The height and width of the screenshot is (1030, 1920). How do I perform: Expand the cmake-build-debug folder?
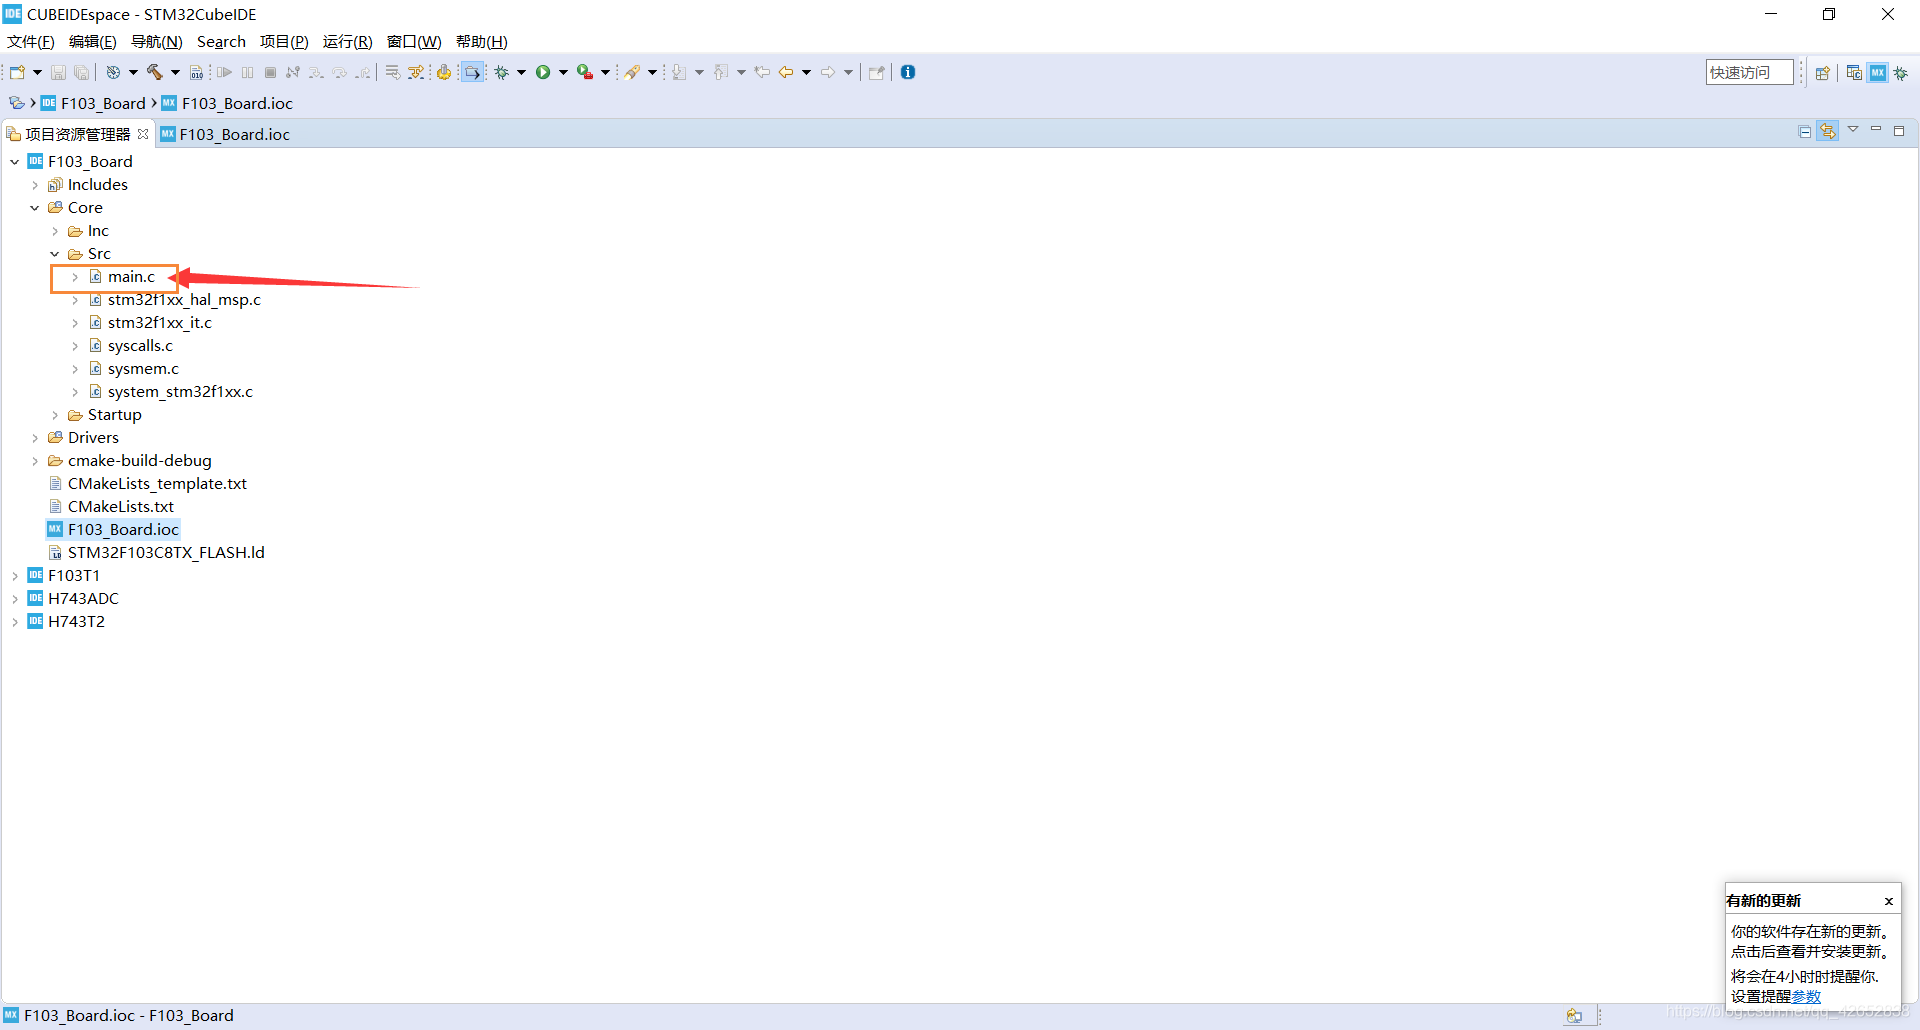[35, 461]
